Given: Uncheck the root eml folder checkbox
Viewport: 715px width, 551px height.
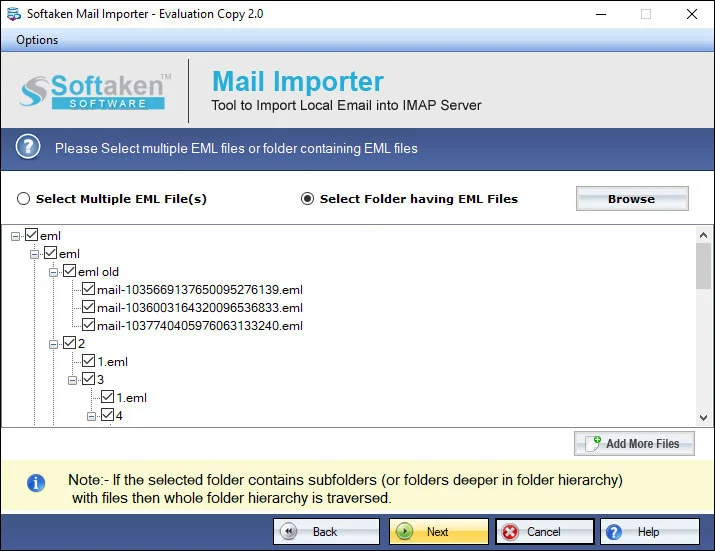Looking at the screenshot, I should pos(31,235).
